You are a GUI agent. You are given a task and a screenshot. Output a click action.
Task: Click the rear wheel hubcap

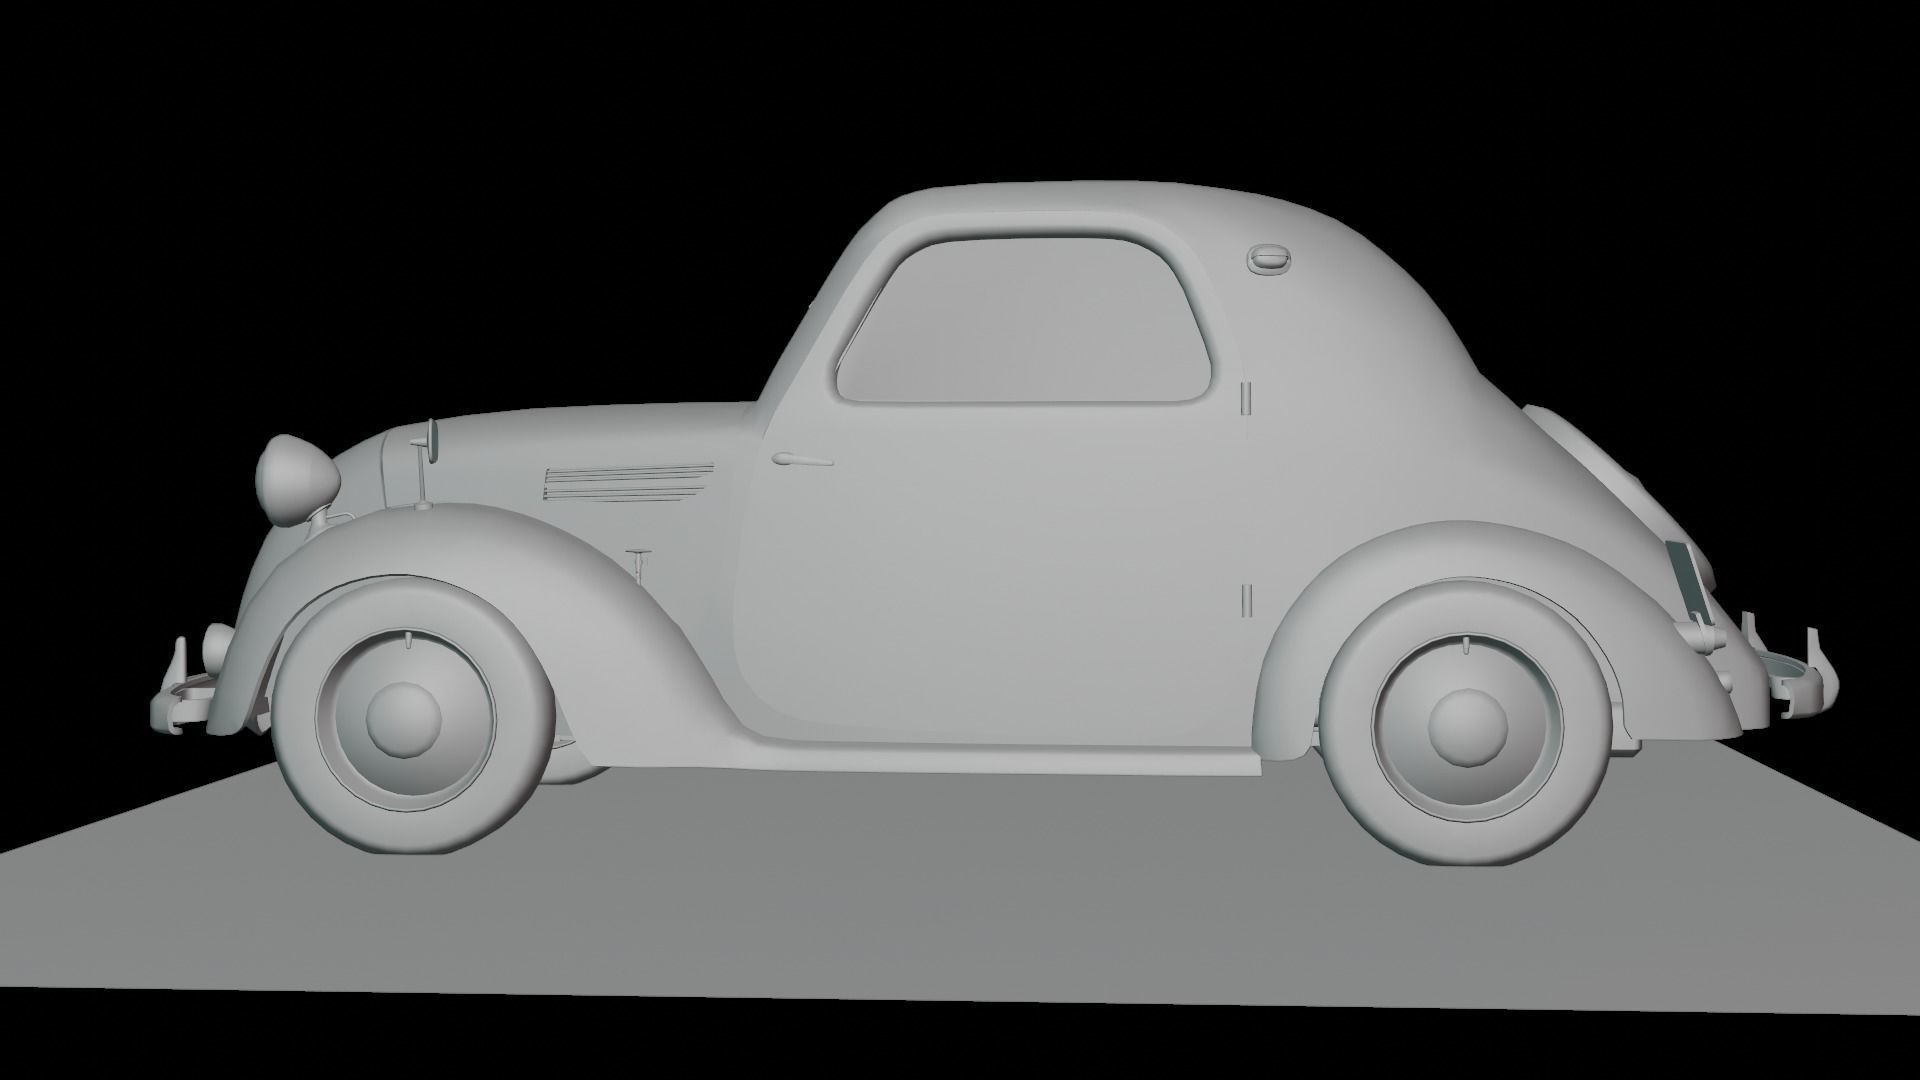pyautogui.click(x=1467, y=727)
